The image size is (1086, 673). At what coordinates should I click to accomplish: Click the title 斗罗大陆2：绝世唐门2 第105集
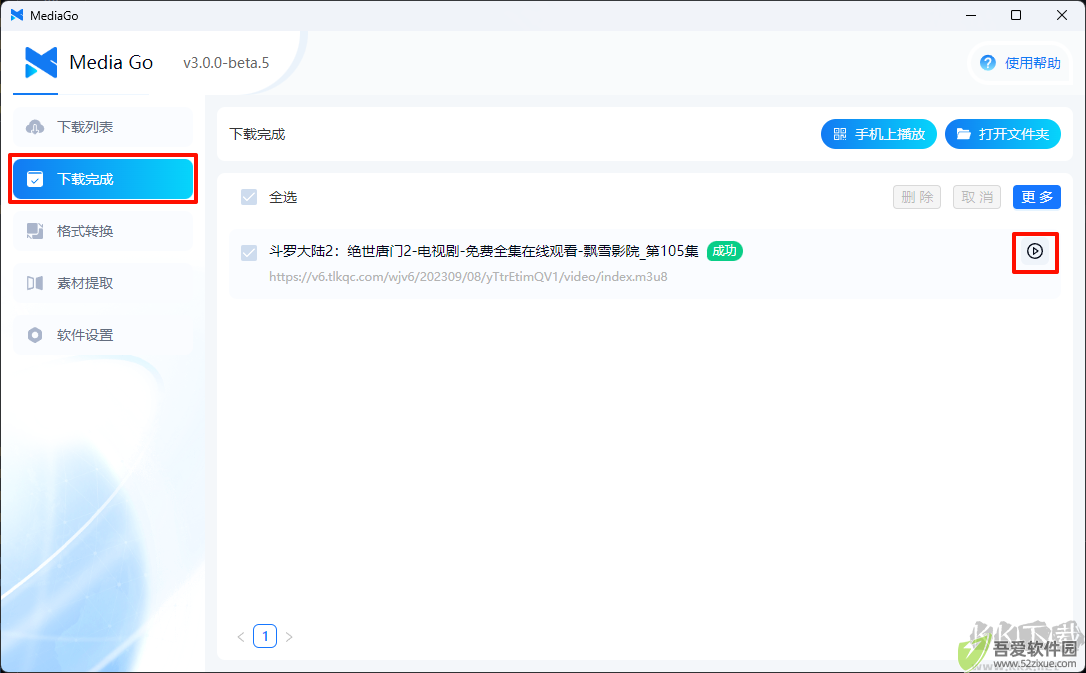click(483, 251)
